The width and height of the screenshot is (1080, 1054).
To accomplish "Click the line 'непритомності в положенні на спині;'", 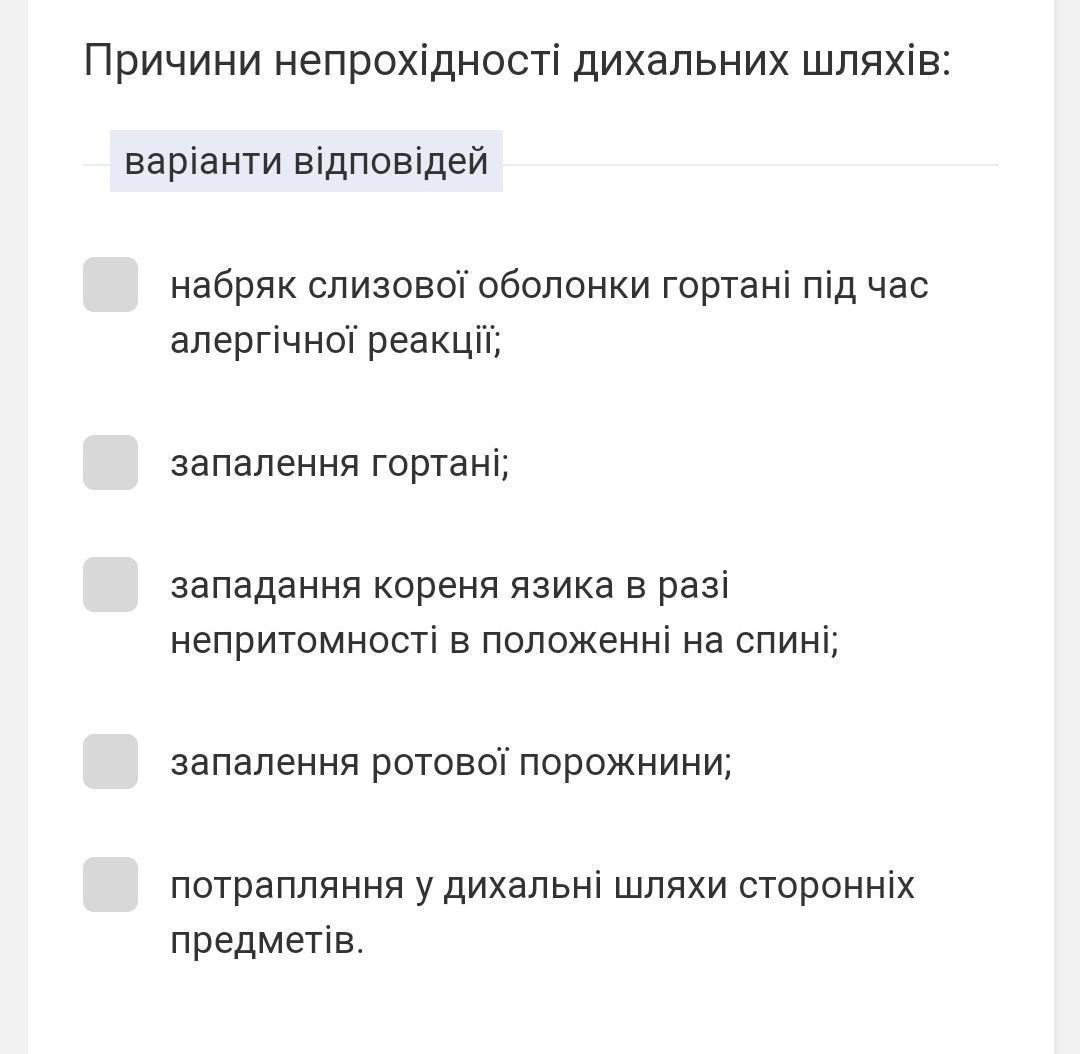I will pyautogui.click(x=504, y=640).
